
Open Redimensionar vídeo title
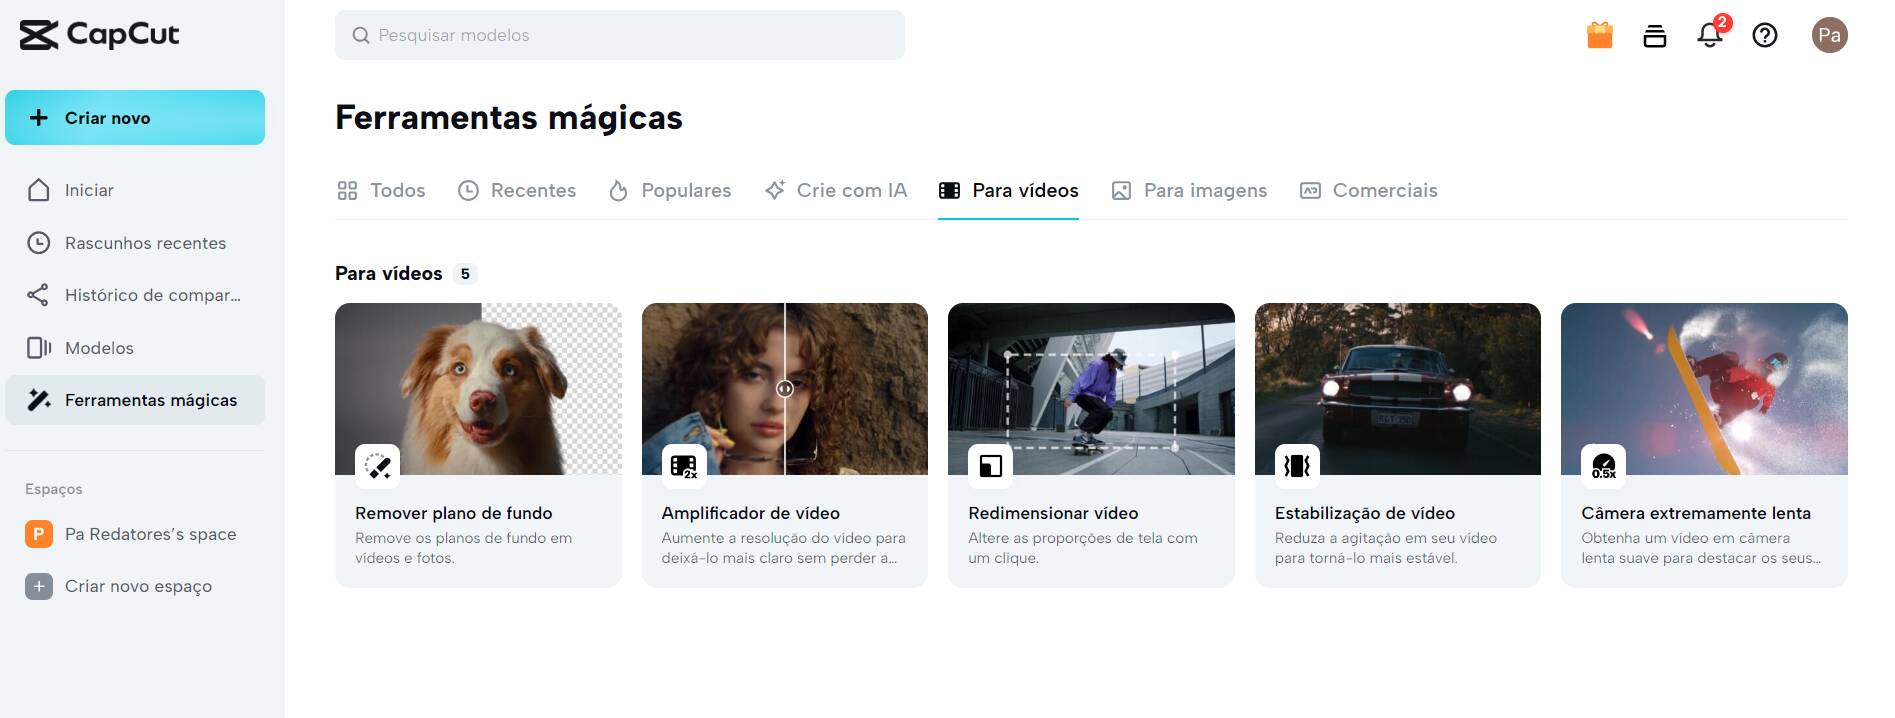[1053, 513]
